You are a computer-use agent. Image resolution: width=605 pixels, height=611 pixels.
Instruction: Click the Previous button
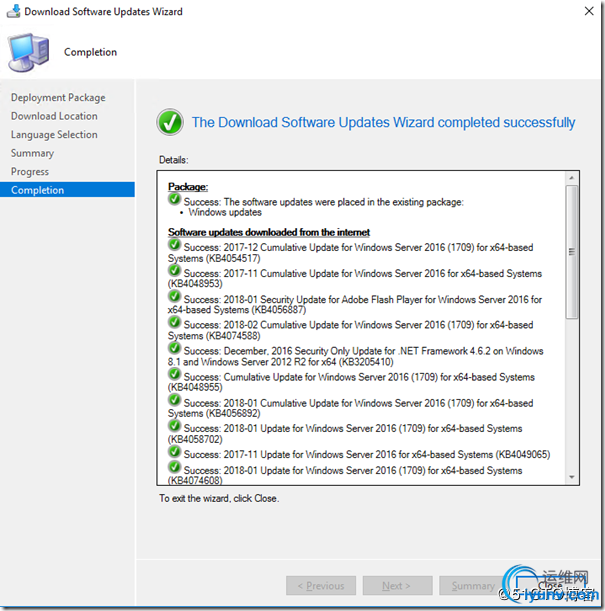321,586
